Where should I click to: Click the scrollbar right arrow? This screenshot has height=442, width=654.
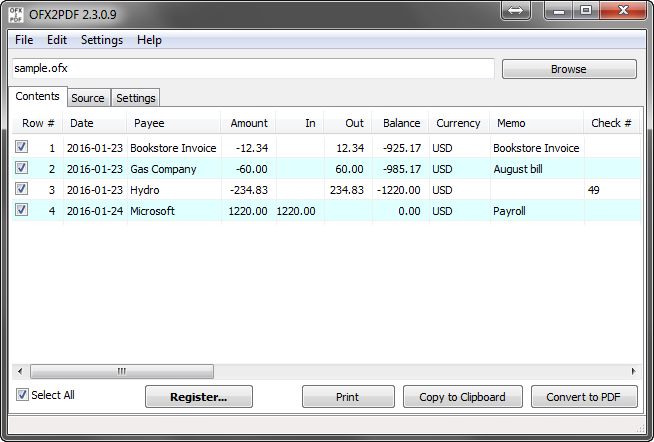click(634, 371)
